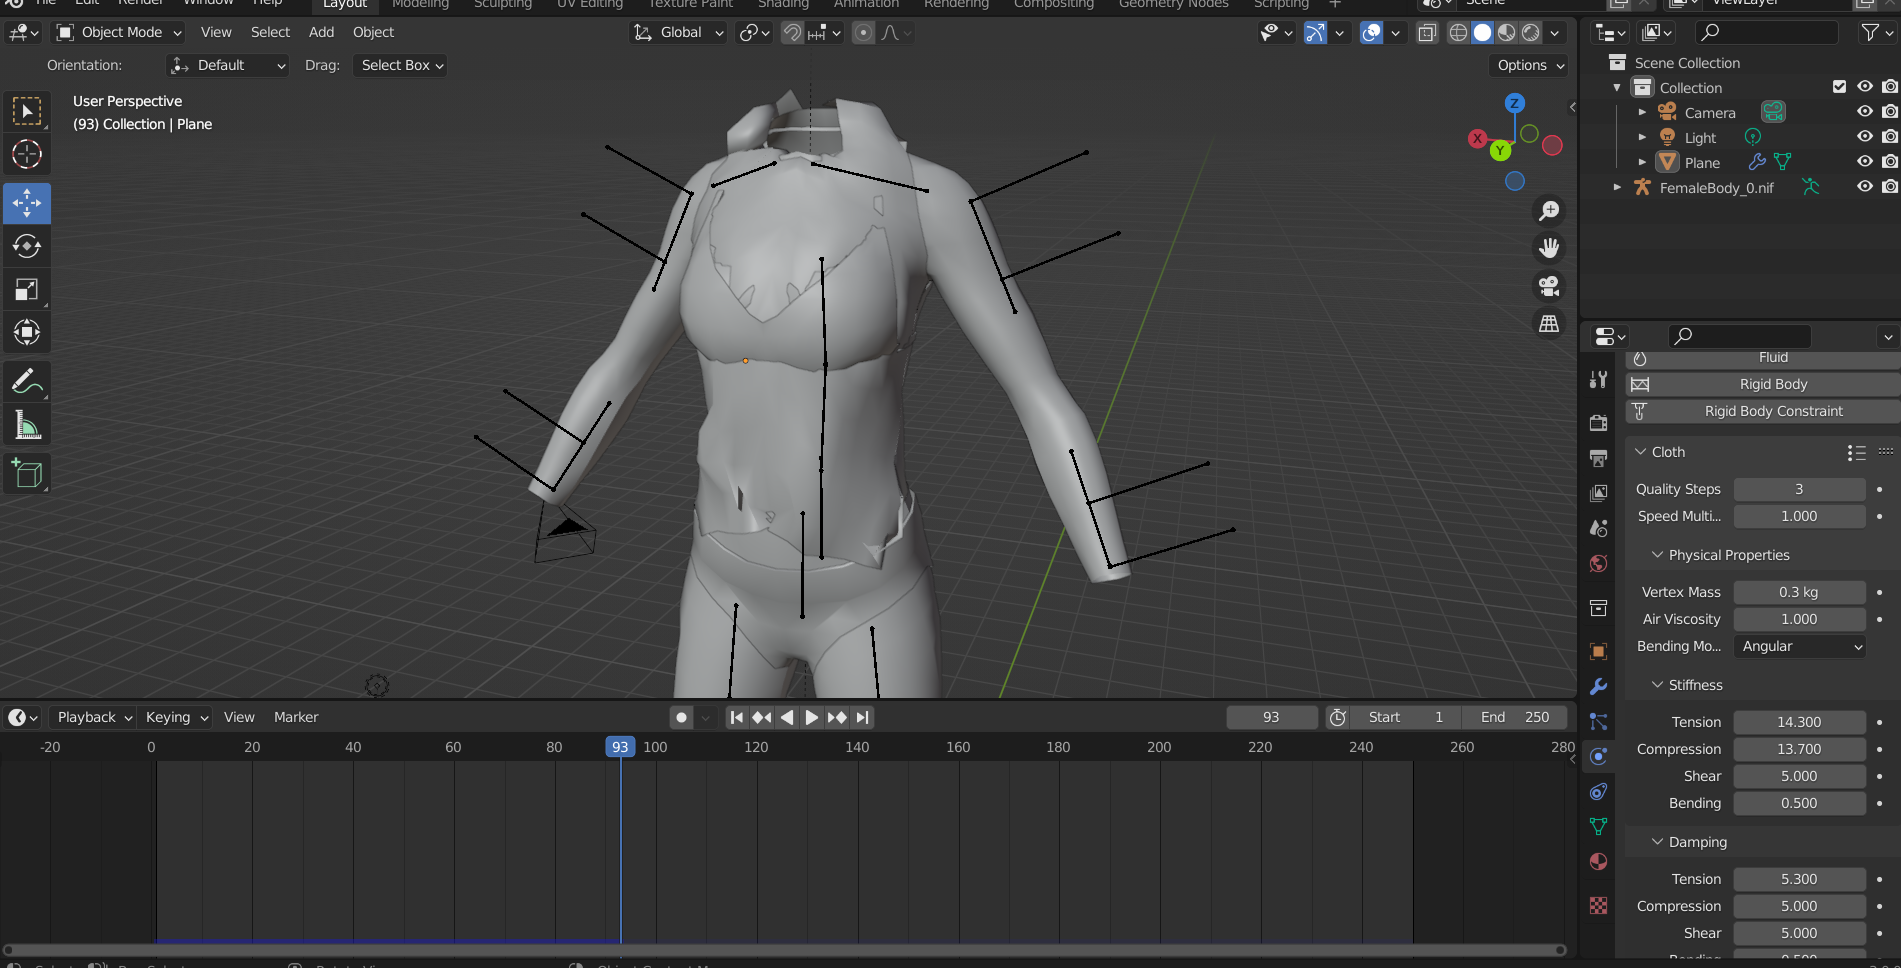Open the Material properties tab
Screen dimensions: 1901x968
pyautogui.click(x=1598, y=861)
